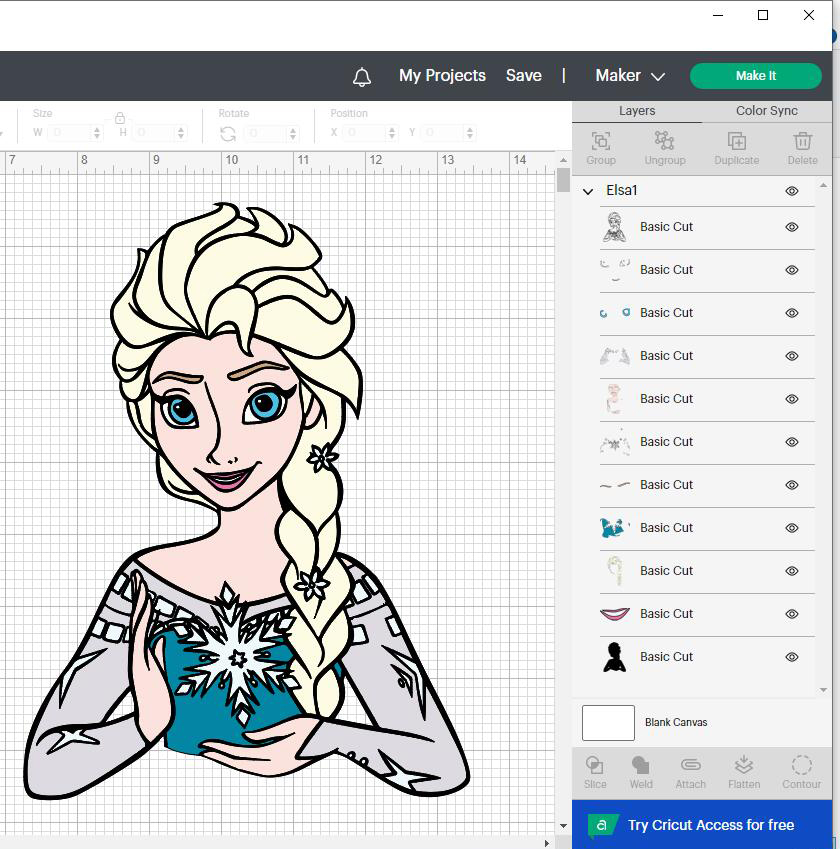
Task: Open notifications bell icon
Action: (x=362, y=76)
